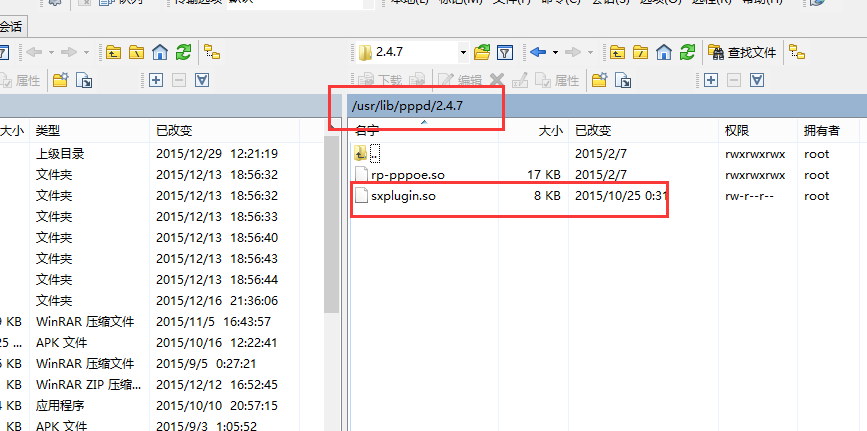This screenshot has height=431, width=867.
Task: Open the remote panel back history dropdown
Action: tap(555, 53)
